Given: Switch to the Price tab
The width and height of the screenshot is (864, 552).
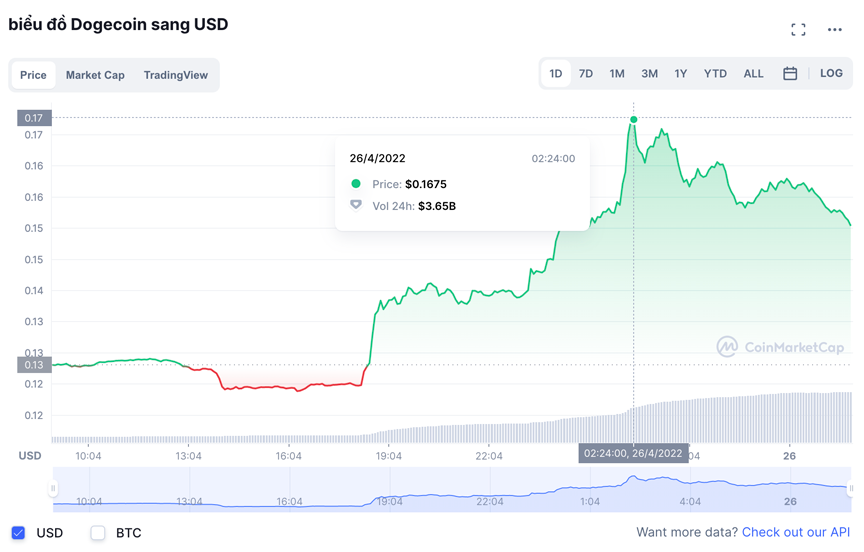Looking at the screenshot, I should click(x=33, y=75).
